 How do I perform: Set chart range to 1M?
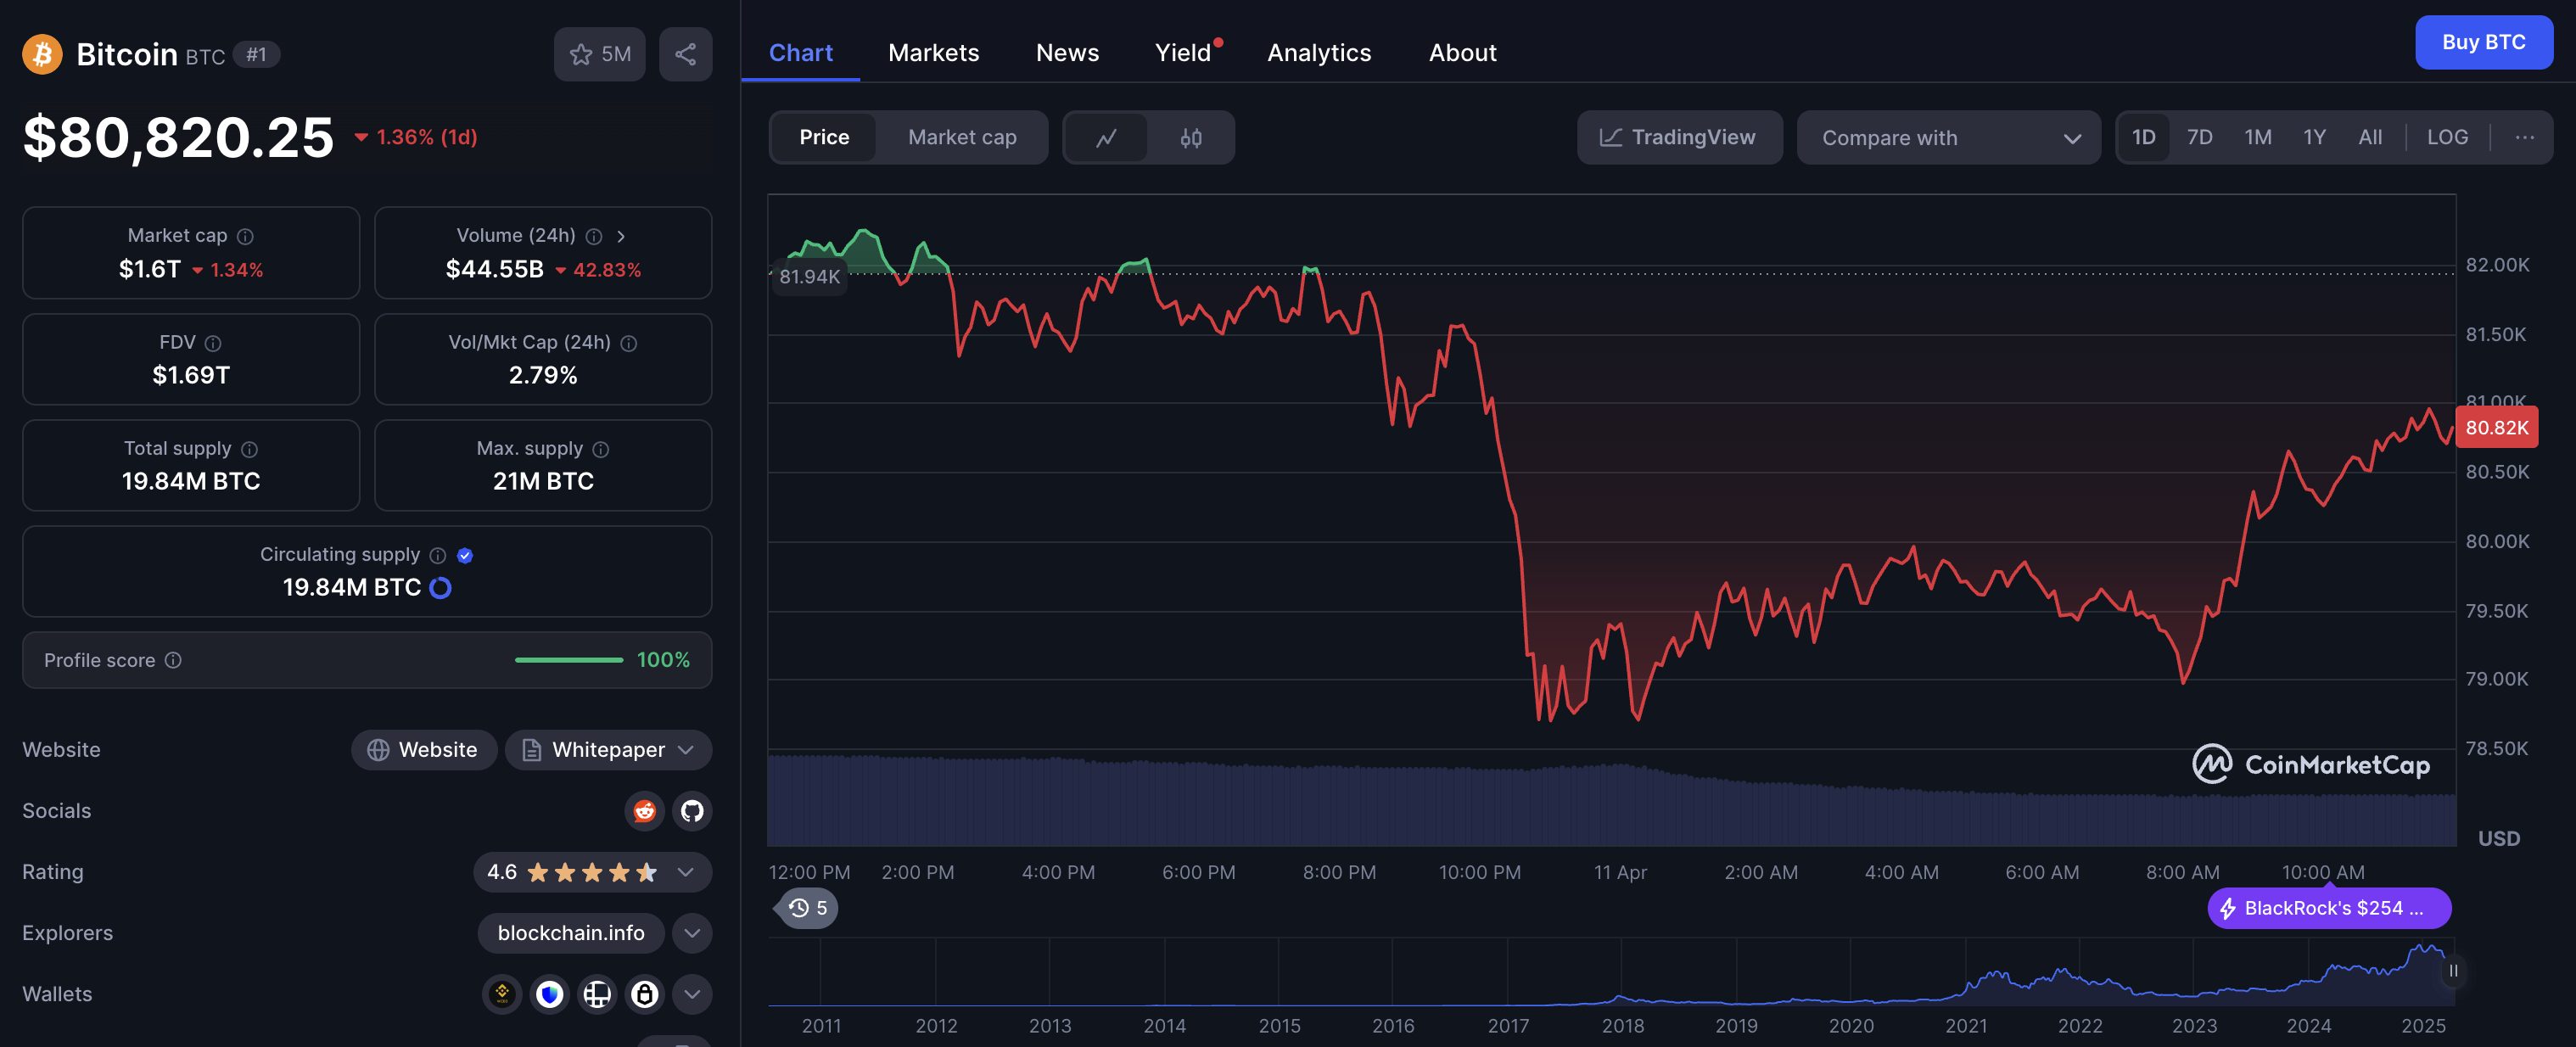pyautogui.click(x=2258, y=137)
